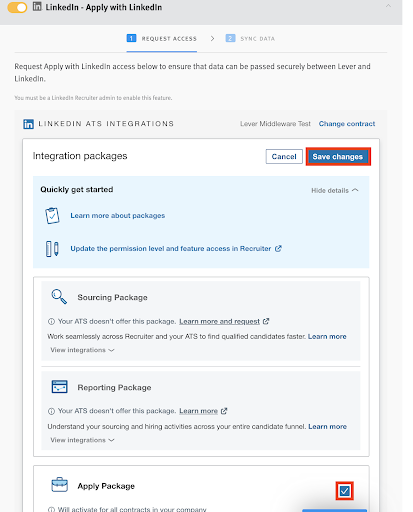This screenshot has height=512, width=413.
Task: Click external link icon after Recruiter link
Action: (278, 249)
